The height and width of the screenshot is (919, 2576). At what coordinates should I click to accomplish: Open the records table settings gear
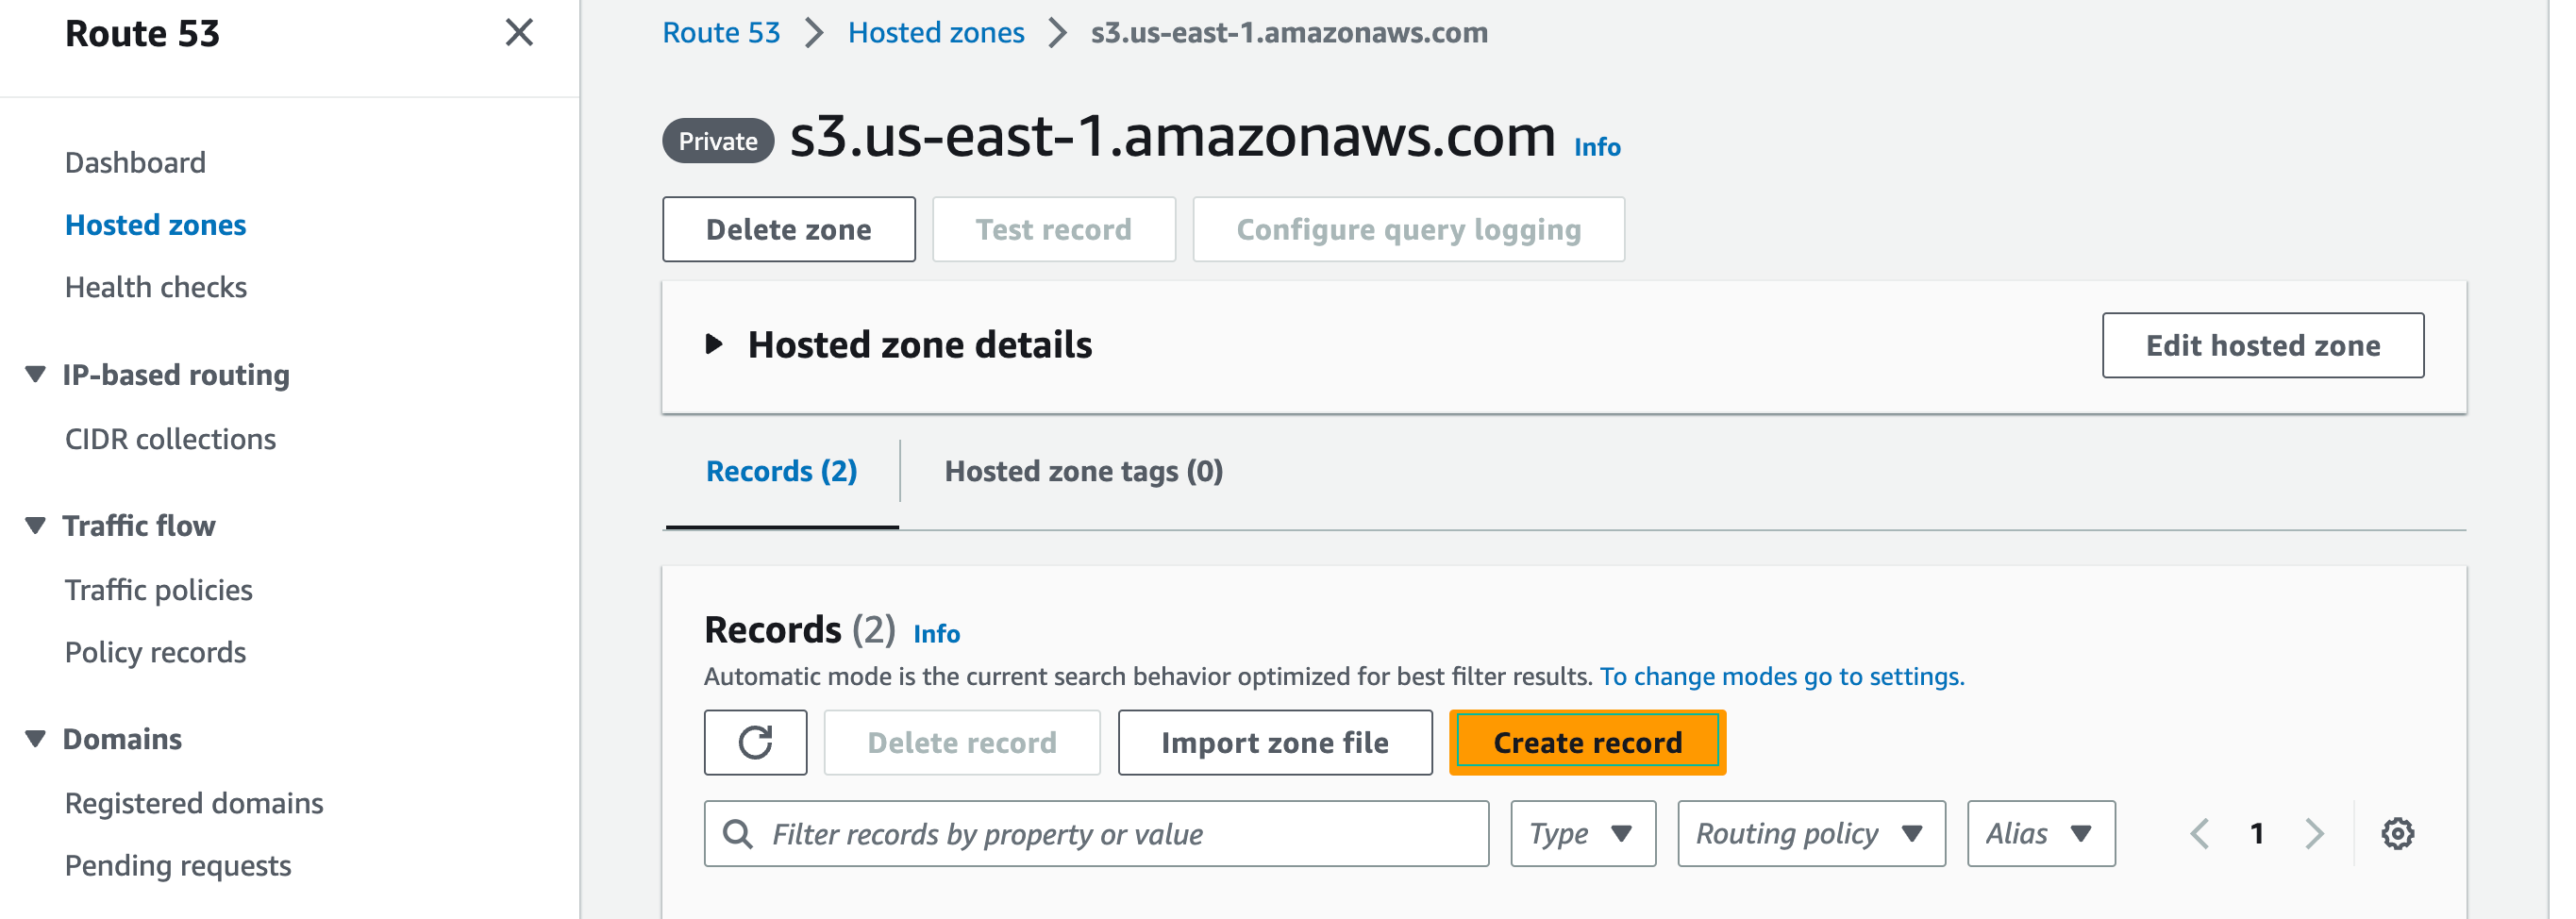point(2397,833)
